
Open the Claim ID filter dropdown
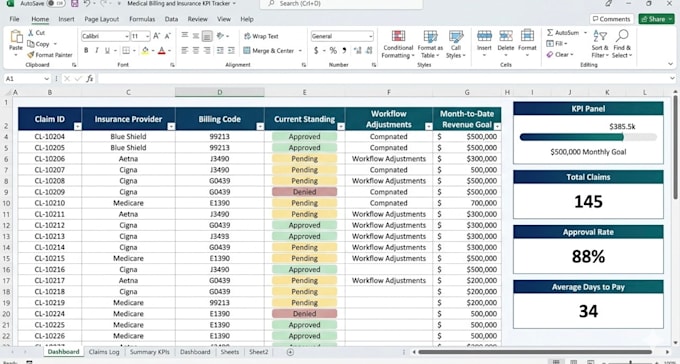click(77, 127)
